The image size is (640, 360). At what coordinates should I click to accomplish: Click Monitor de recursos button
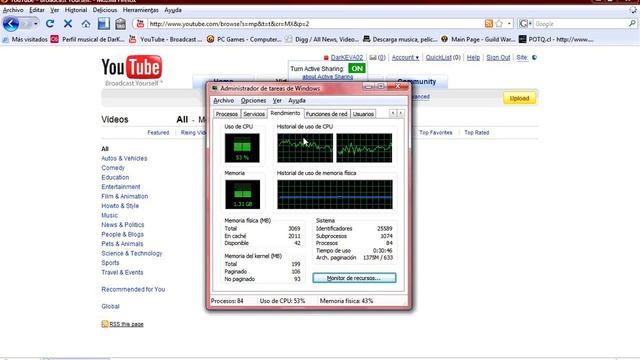click(x=354, y=278)
